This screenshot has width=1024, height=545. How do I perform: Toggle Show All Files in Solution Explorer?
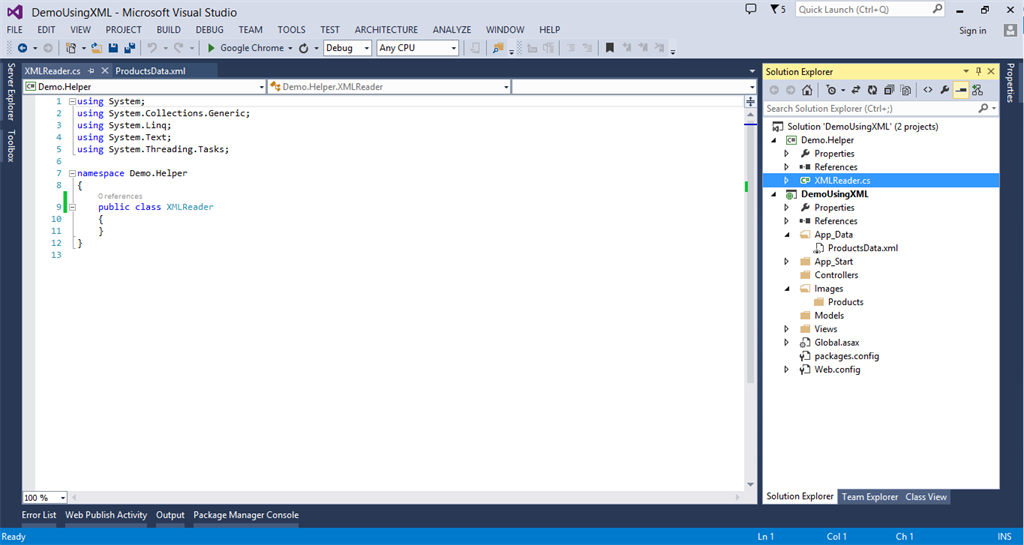pos(905,90)
